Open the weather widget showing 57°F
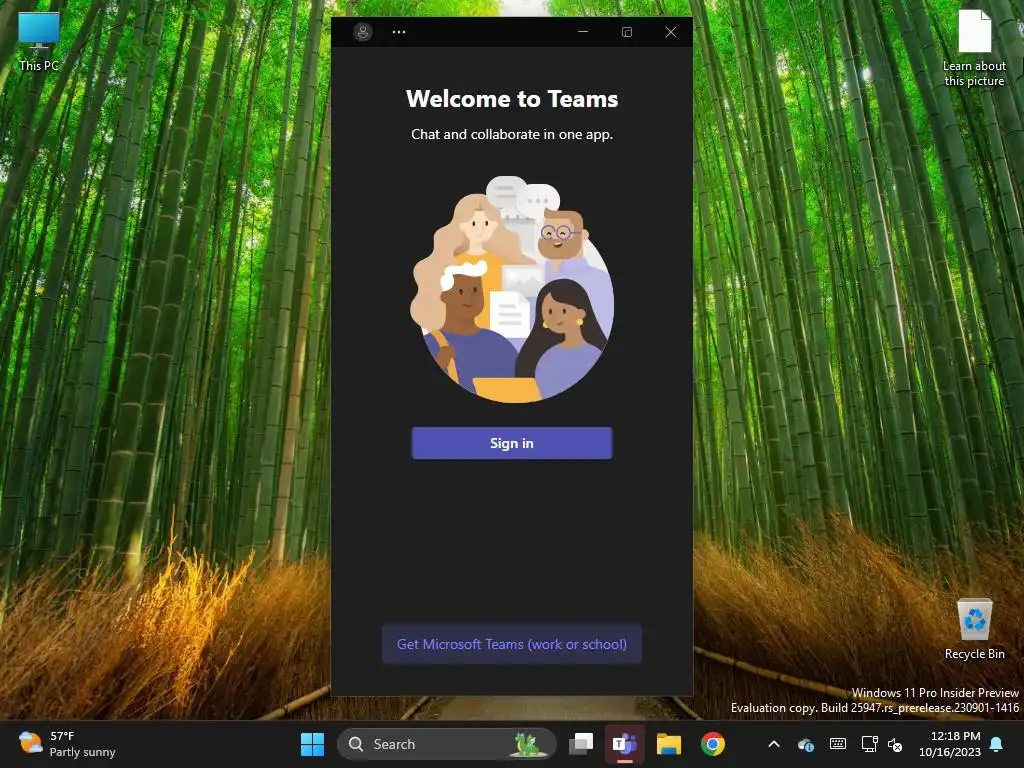1024x768 pixels. pos(67,744)
